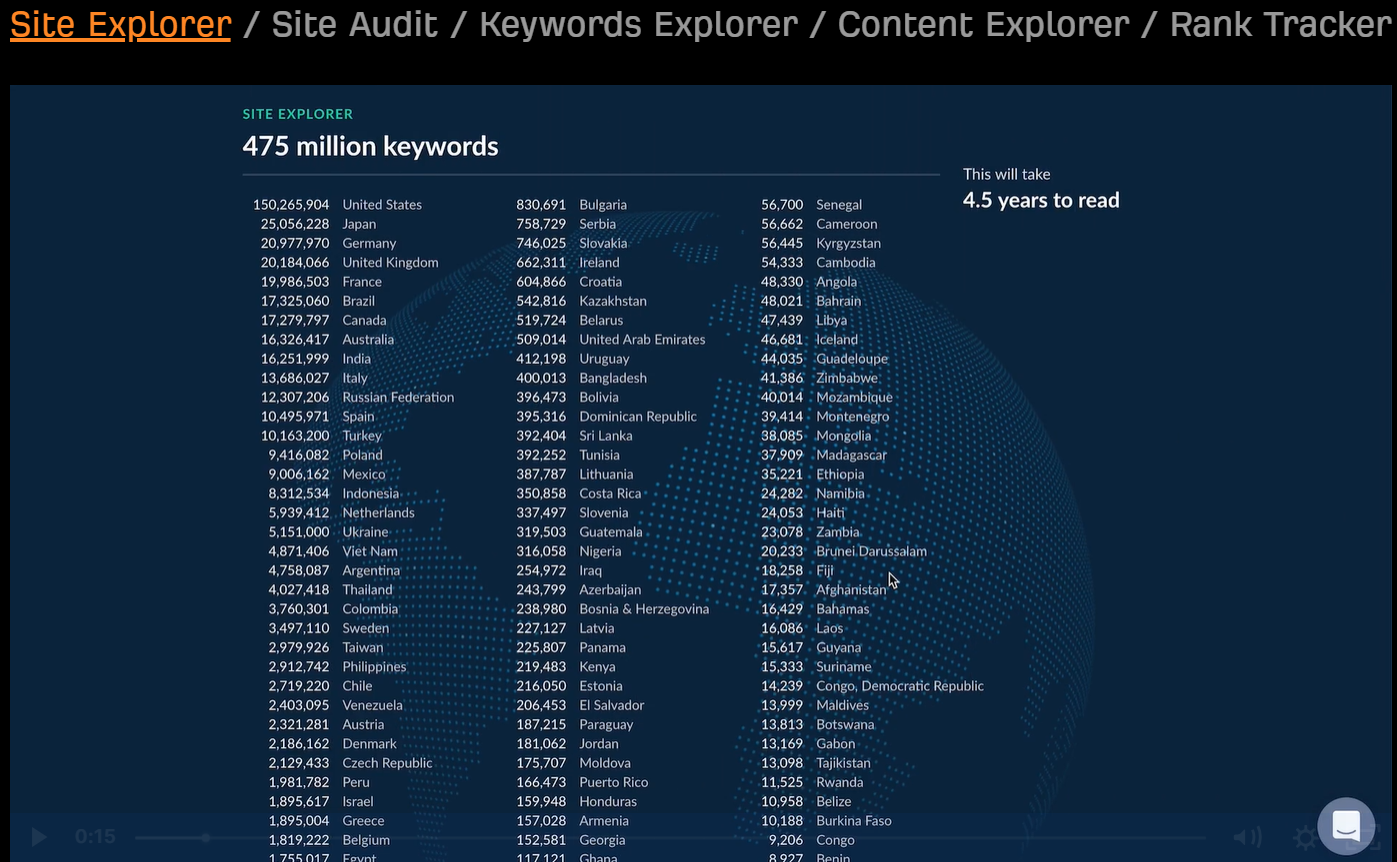Switch to the Content Explorer tab
1397x862 pixels.
click(984, 24)
